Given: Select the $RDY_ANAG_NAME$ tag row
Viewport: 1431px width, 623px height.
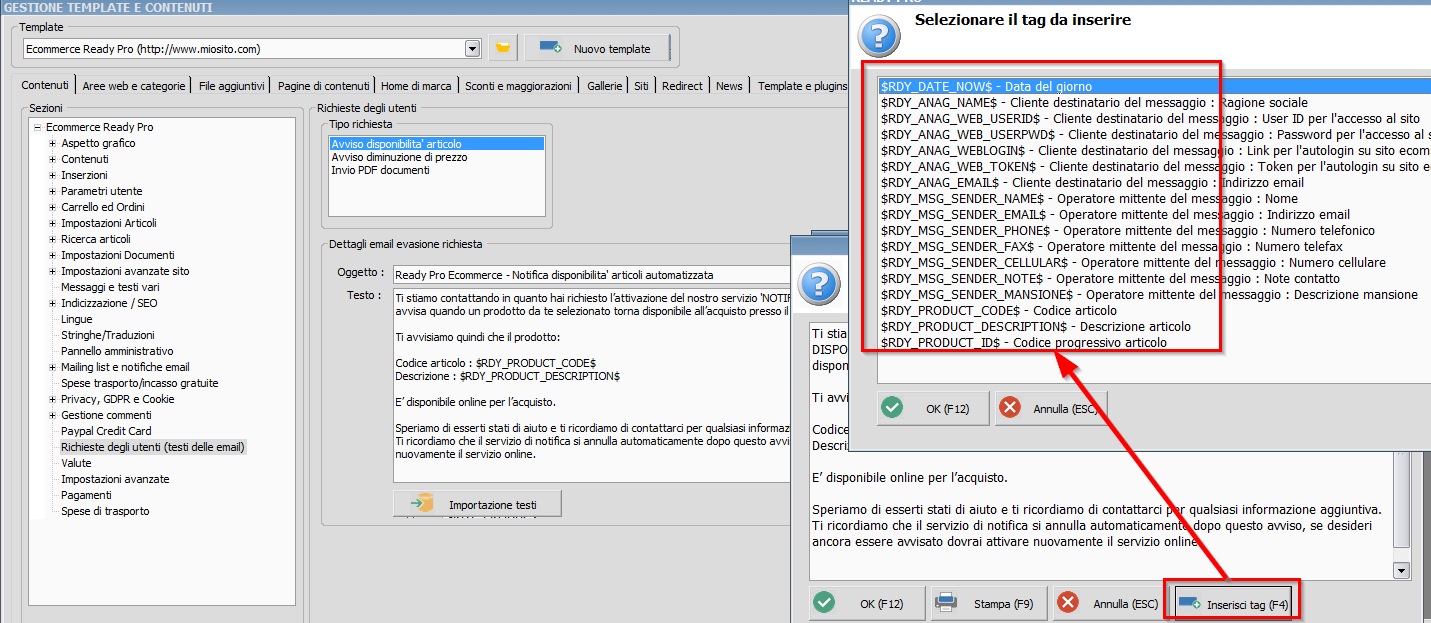Looking at the screenshot, I should click(x=1154, y=103).
